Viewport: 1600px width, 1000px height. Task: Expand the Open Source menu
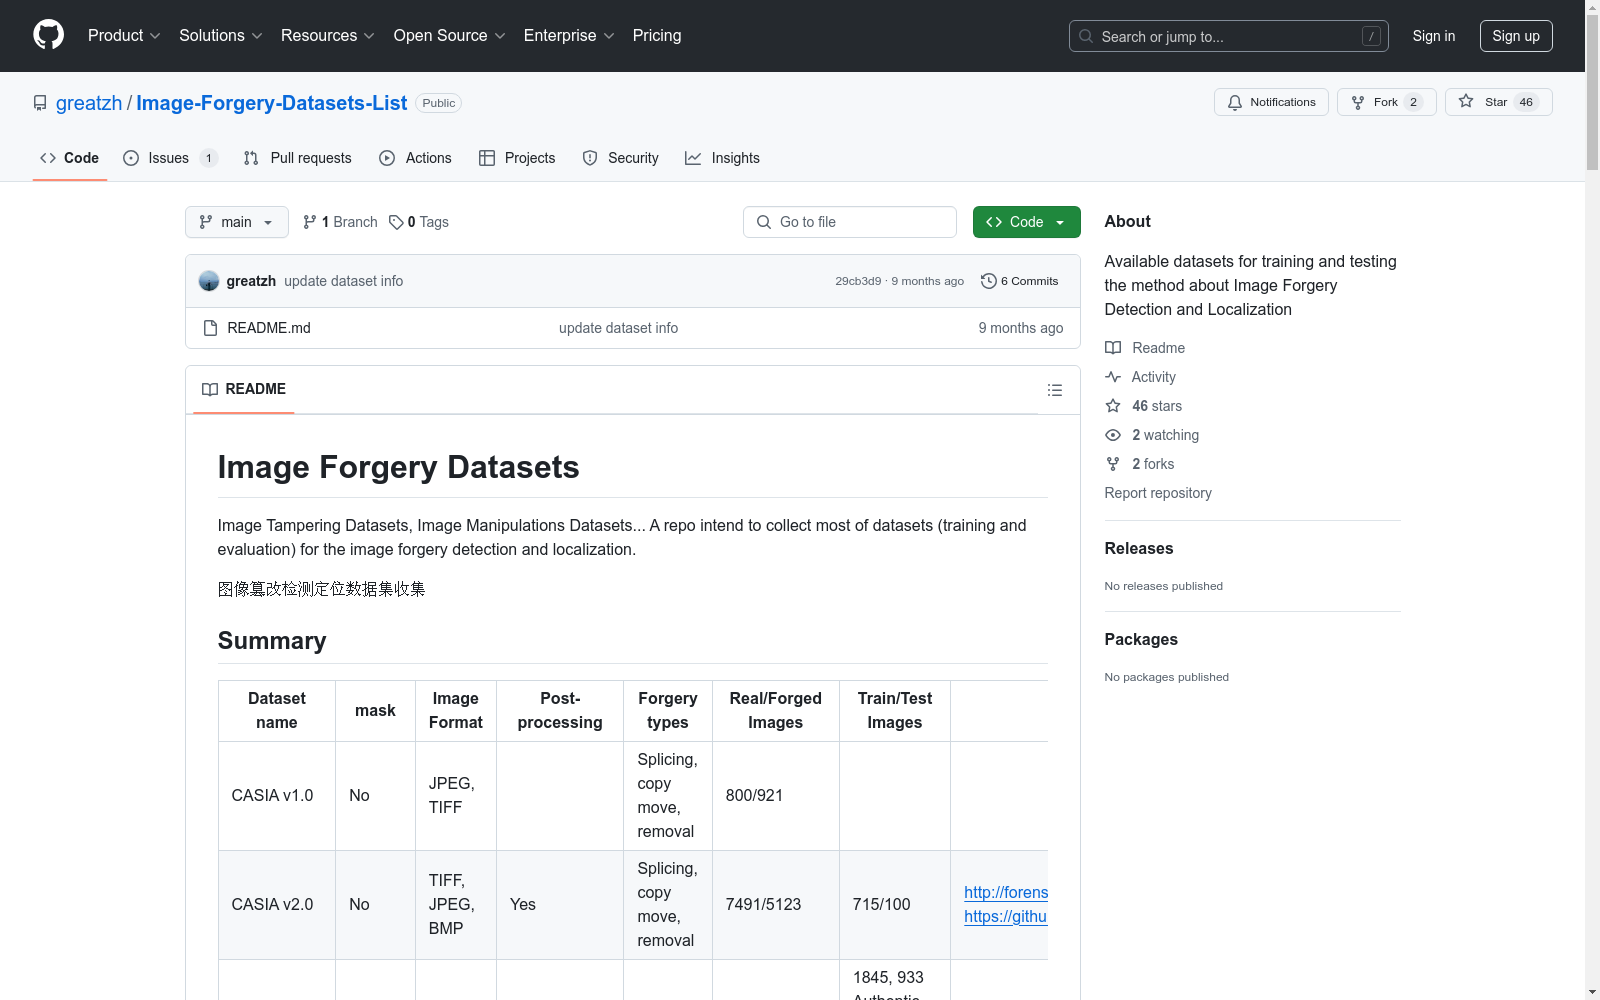click(450, 36)
